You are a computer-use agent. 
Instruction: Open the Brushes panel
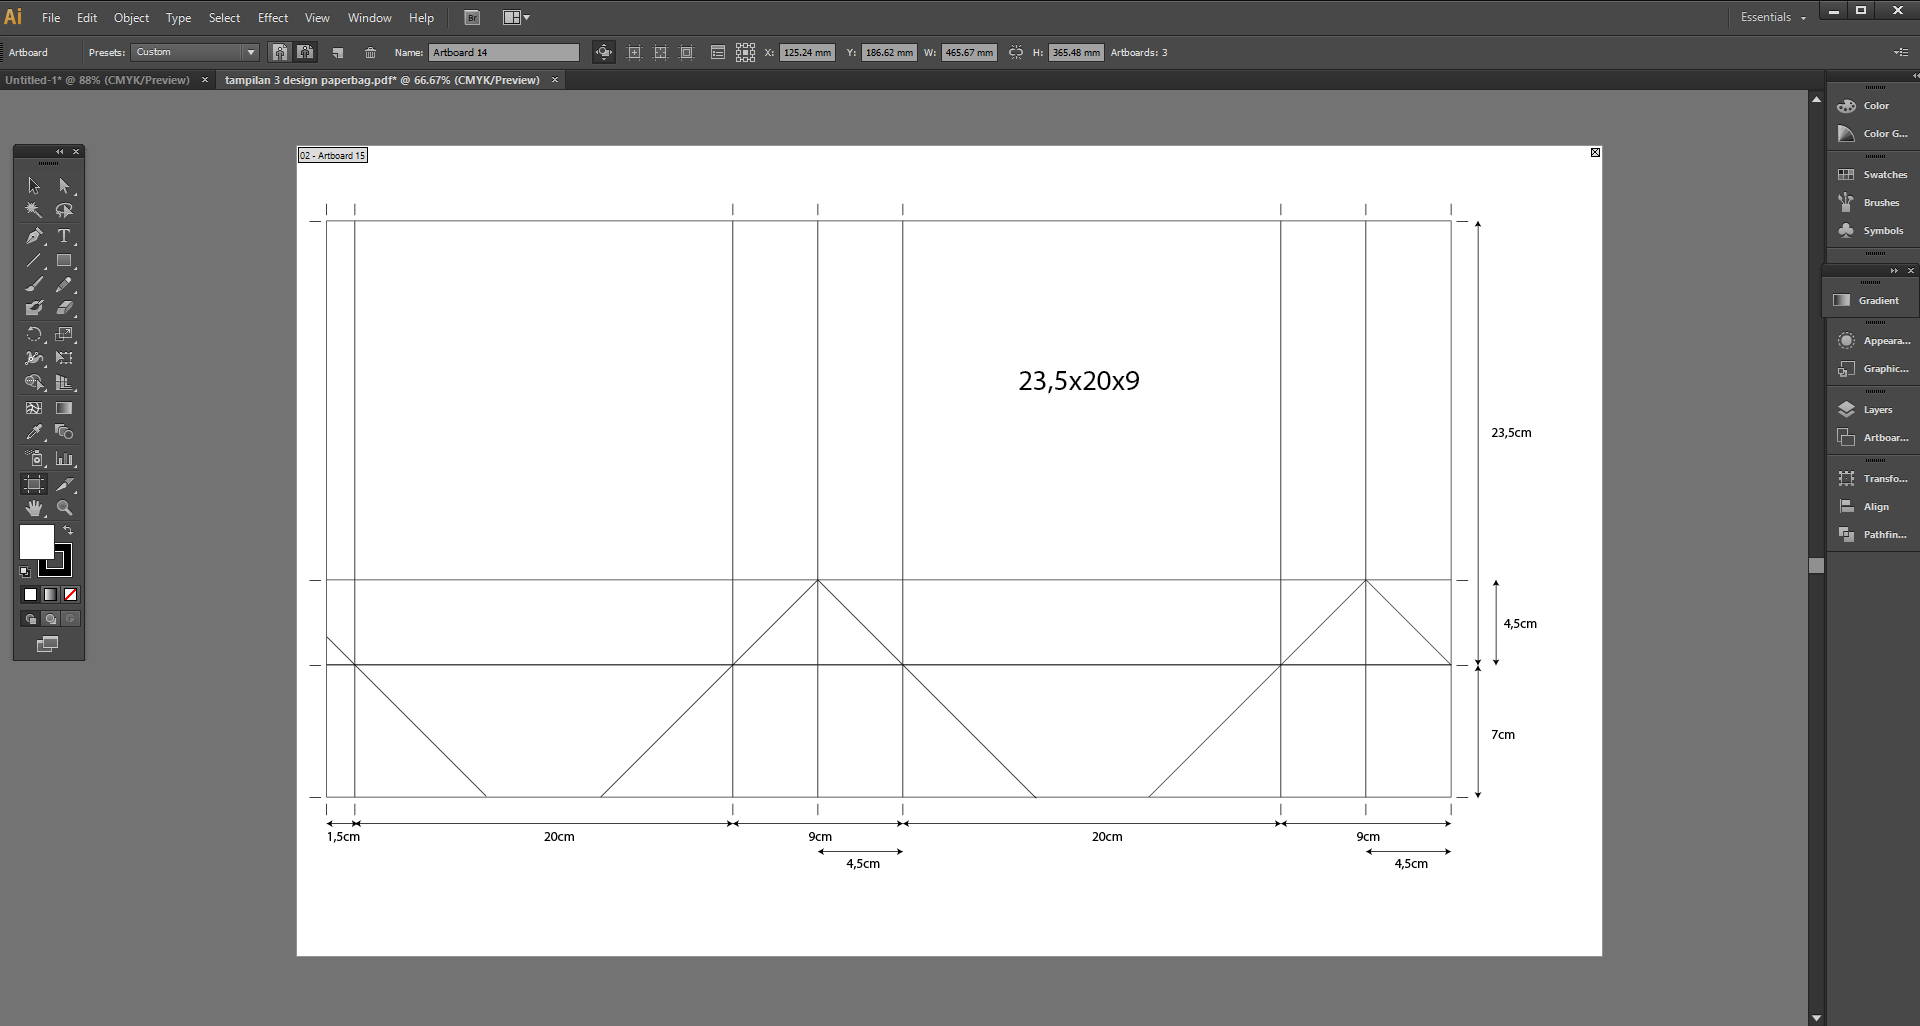(1870, 202)
